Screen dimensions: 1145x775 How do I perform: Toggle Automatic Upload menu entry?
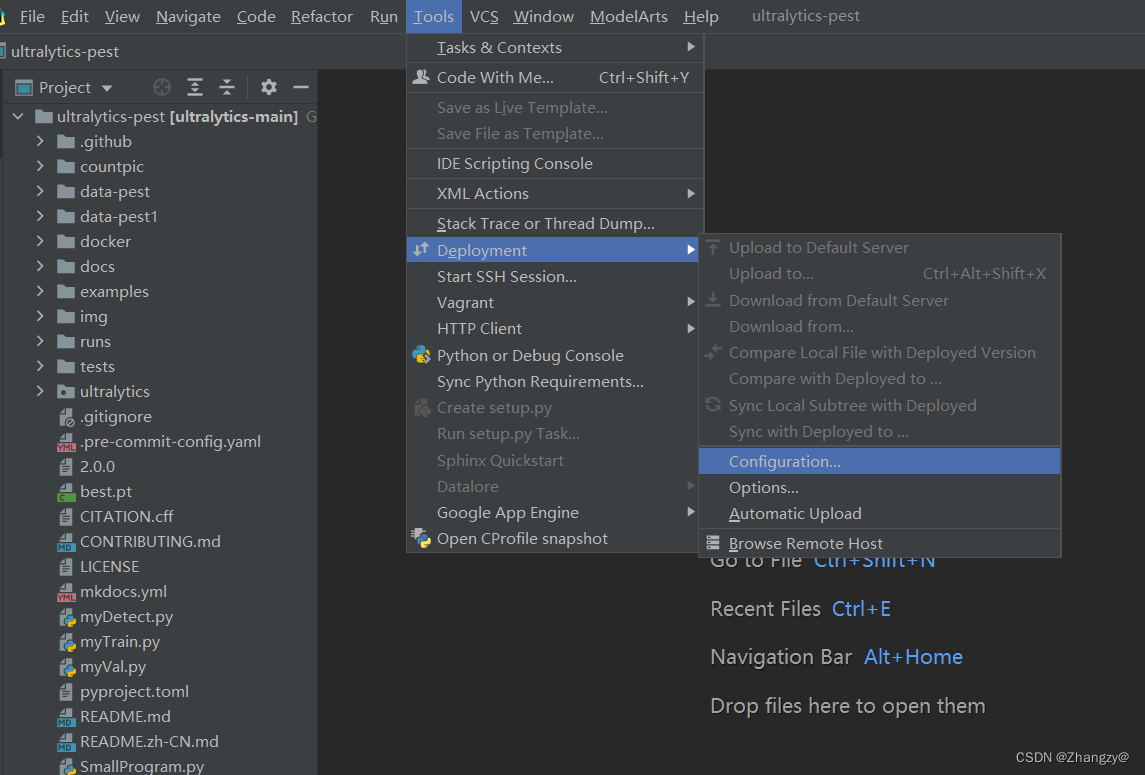879,514
